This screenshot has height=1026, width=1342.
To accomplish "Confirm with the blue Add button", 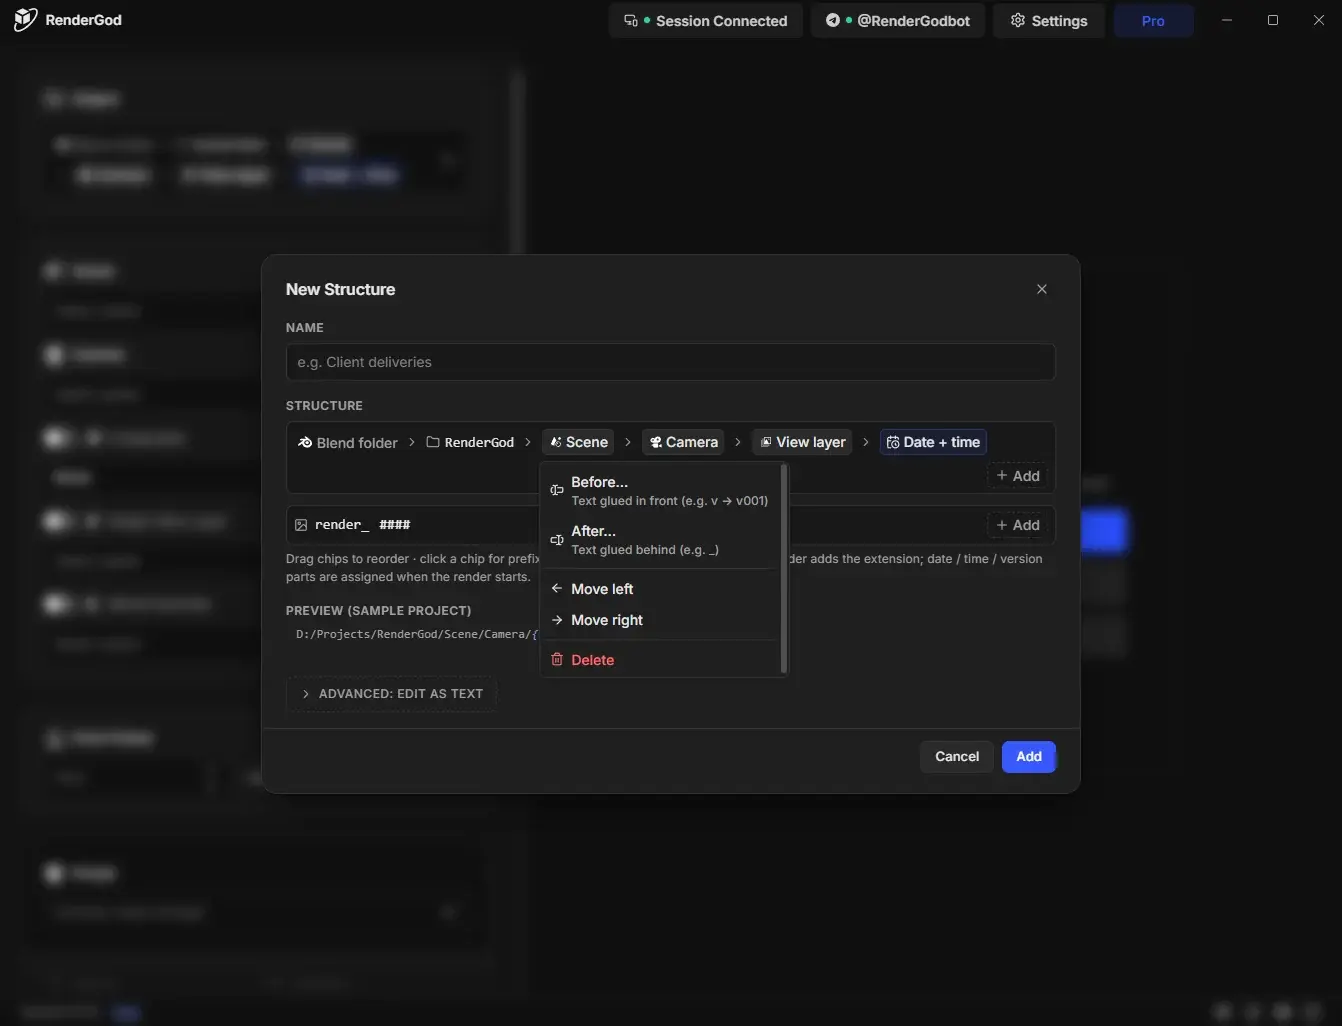I will (1029, 757).
